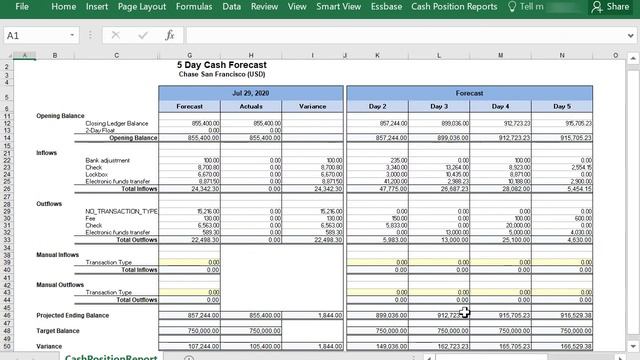The image size is (640, 360).
Task: Expand the Name Box dropdown arrow
Action: click(72, 36)
